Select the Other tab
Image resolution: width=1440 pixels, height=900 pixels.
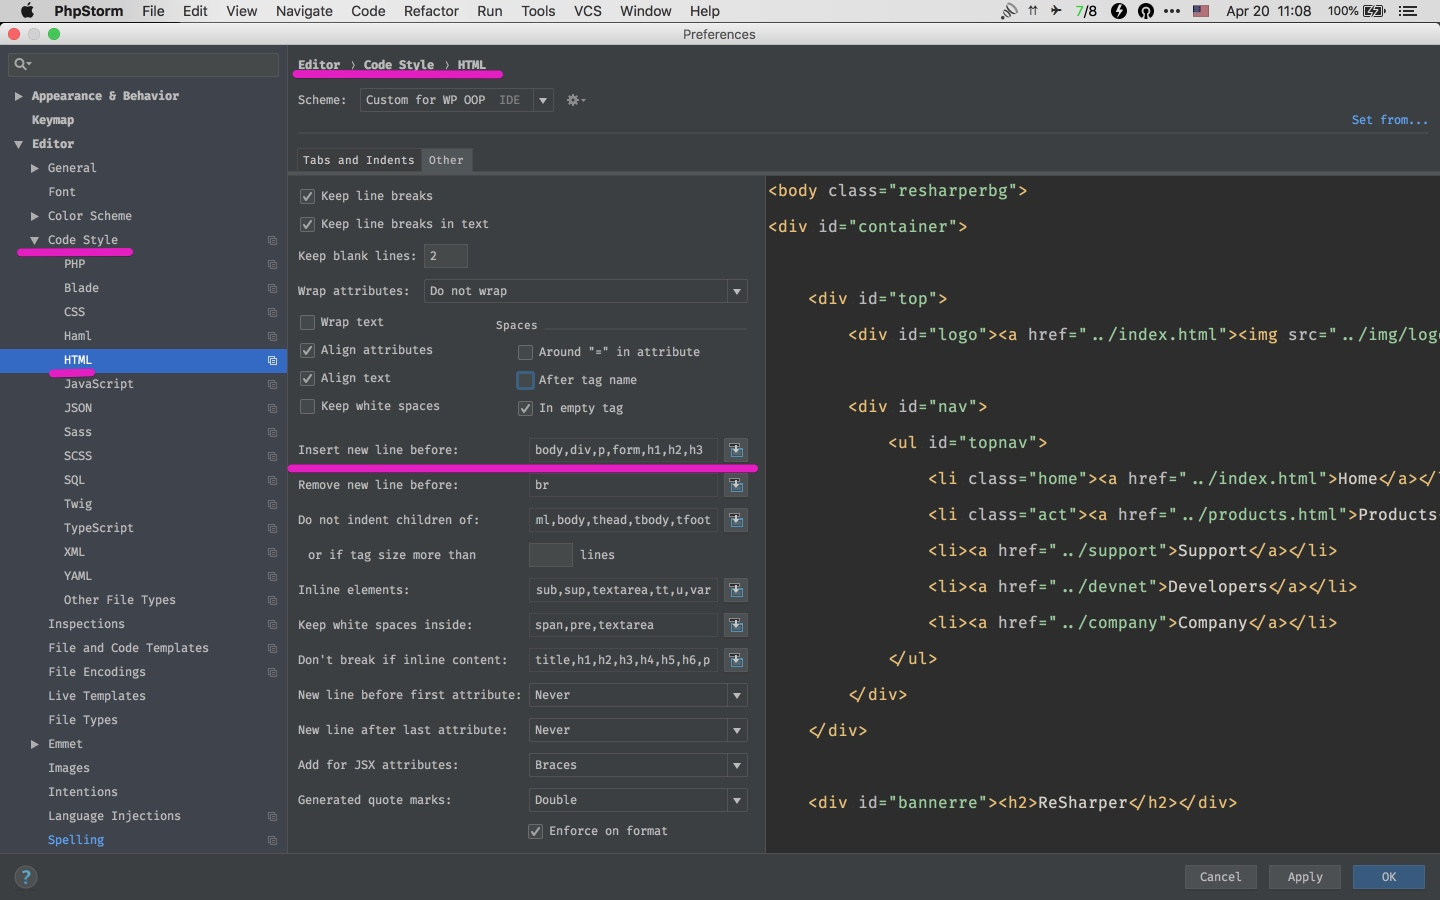coord(446,160)
